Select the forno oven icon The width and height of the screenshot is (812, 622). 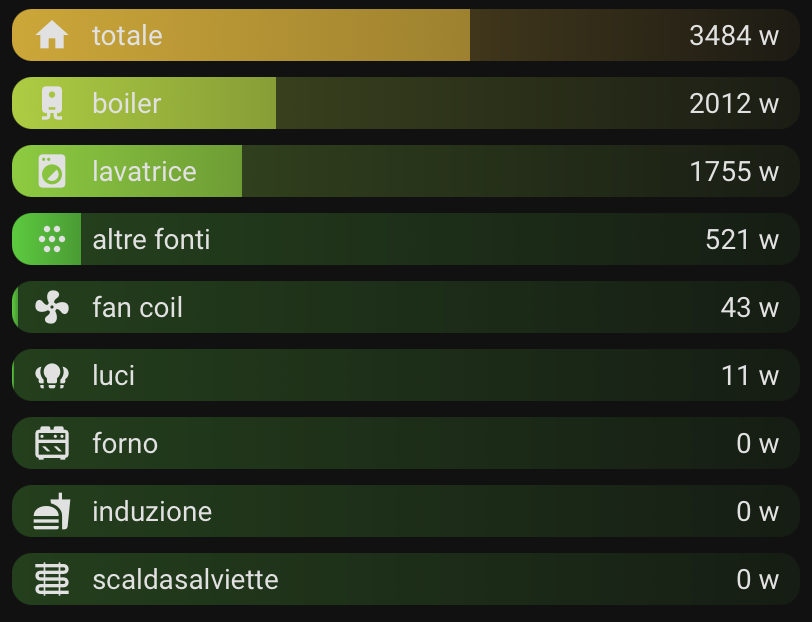[x=52, y=444]
